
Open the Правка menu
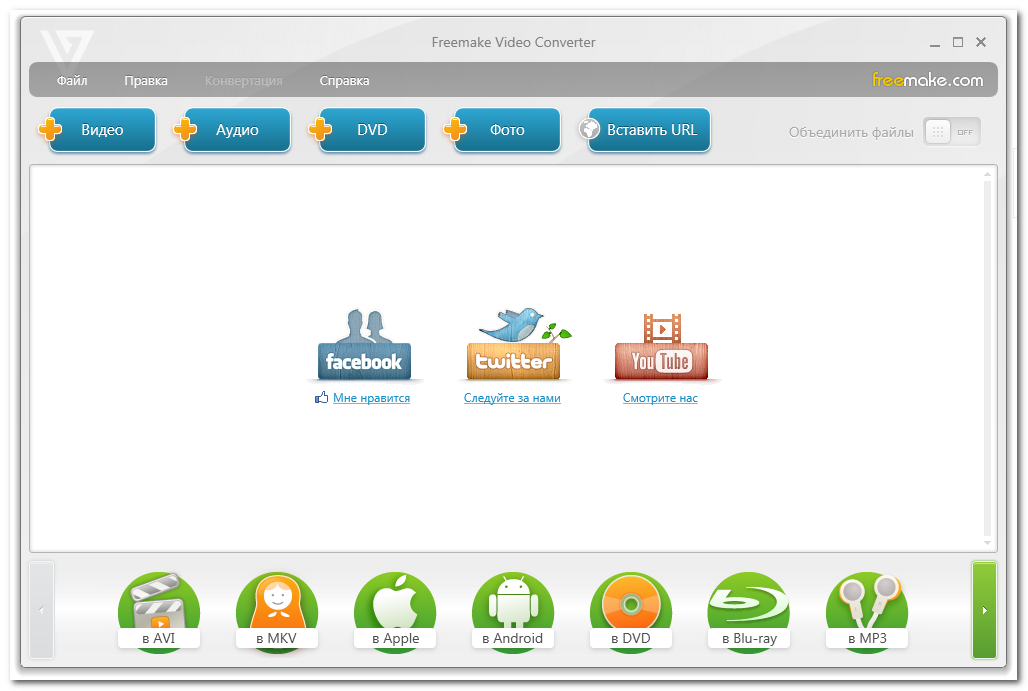click(x=146, y=81)
